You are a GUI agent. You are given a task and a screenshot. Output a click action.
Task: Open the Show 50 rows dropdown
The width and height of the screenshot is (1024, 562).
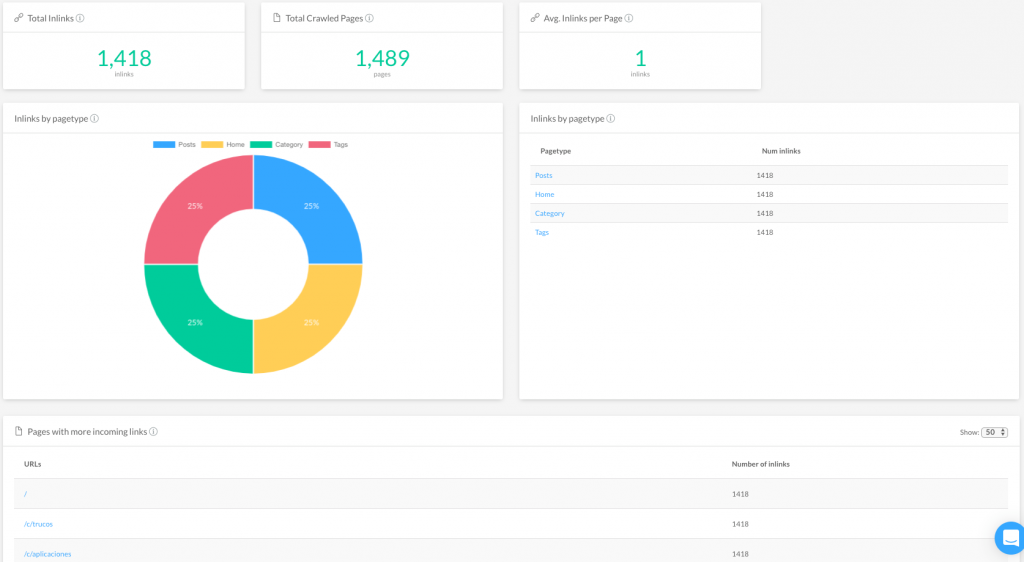click(995, 432)
